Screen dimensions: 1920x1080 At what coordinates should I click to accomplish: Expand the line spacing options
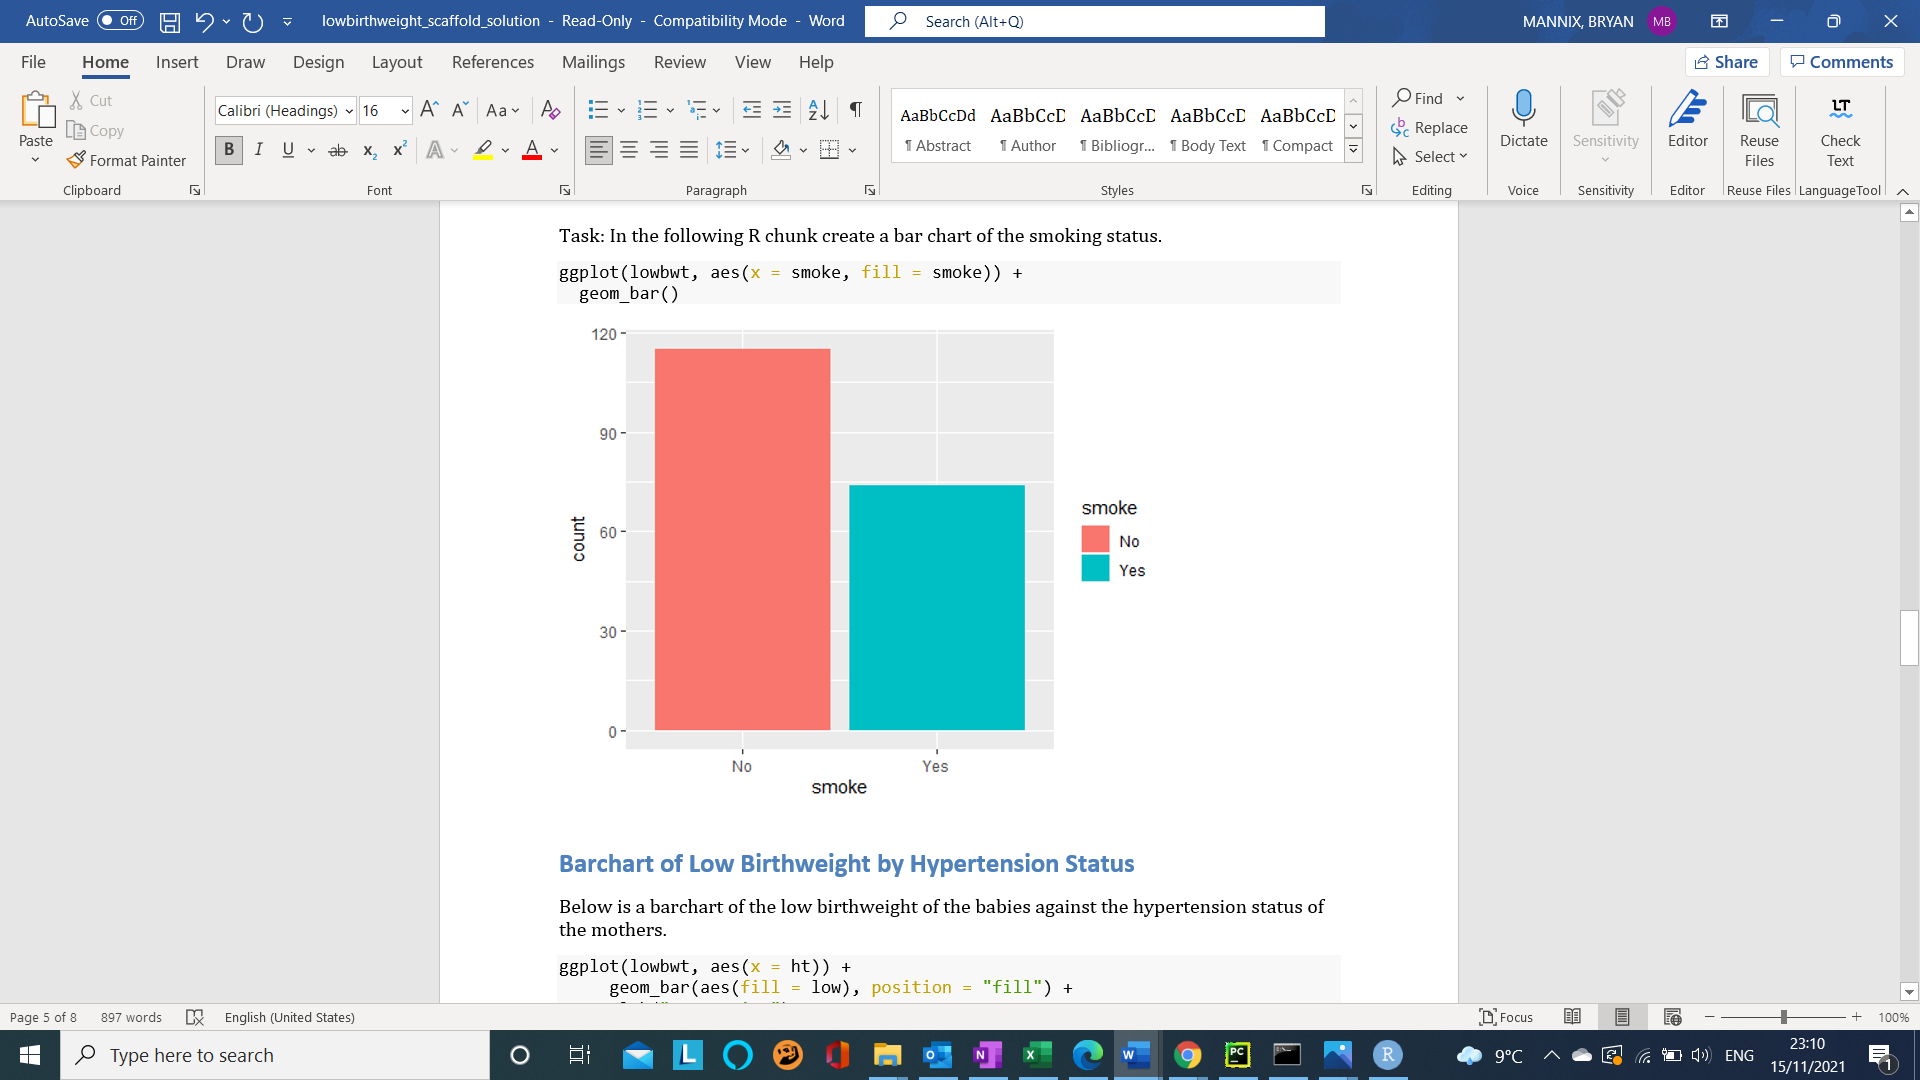(745, 150)
